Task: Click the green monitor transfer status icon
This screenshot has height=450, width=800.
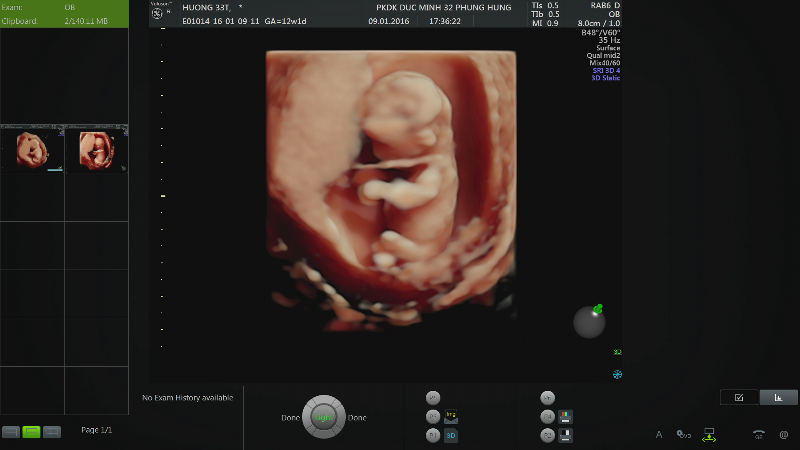Action: (709, 435)
